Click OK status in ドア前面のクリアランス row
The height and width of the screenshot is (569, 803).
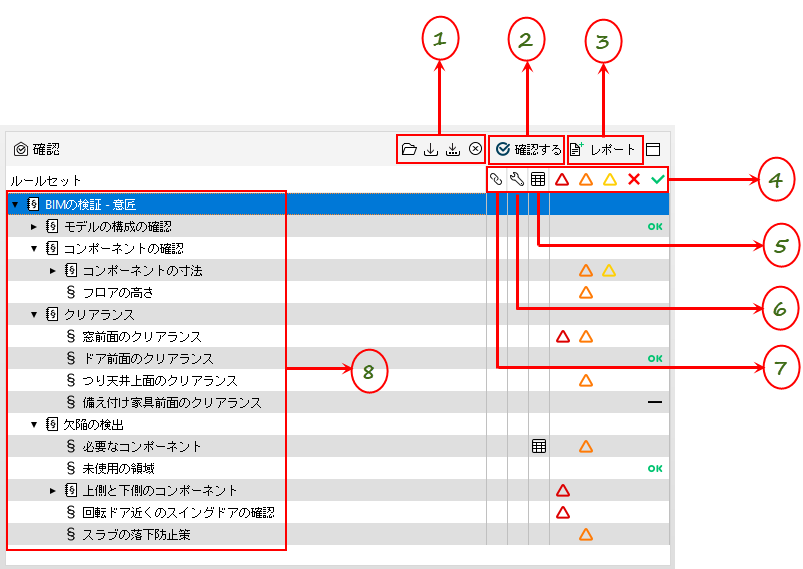click(x=655, y=359)
